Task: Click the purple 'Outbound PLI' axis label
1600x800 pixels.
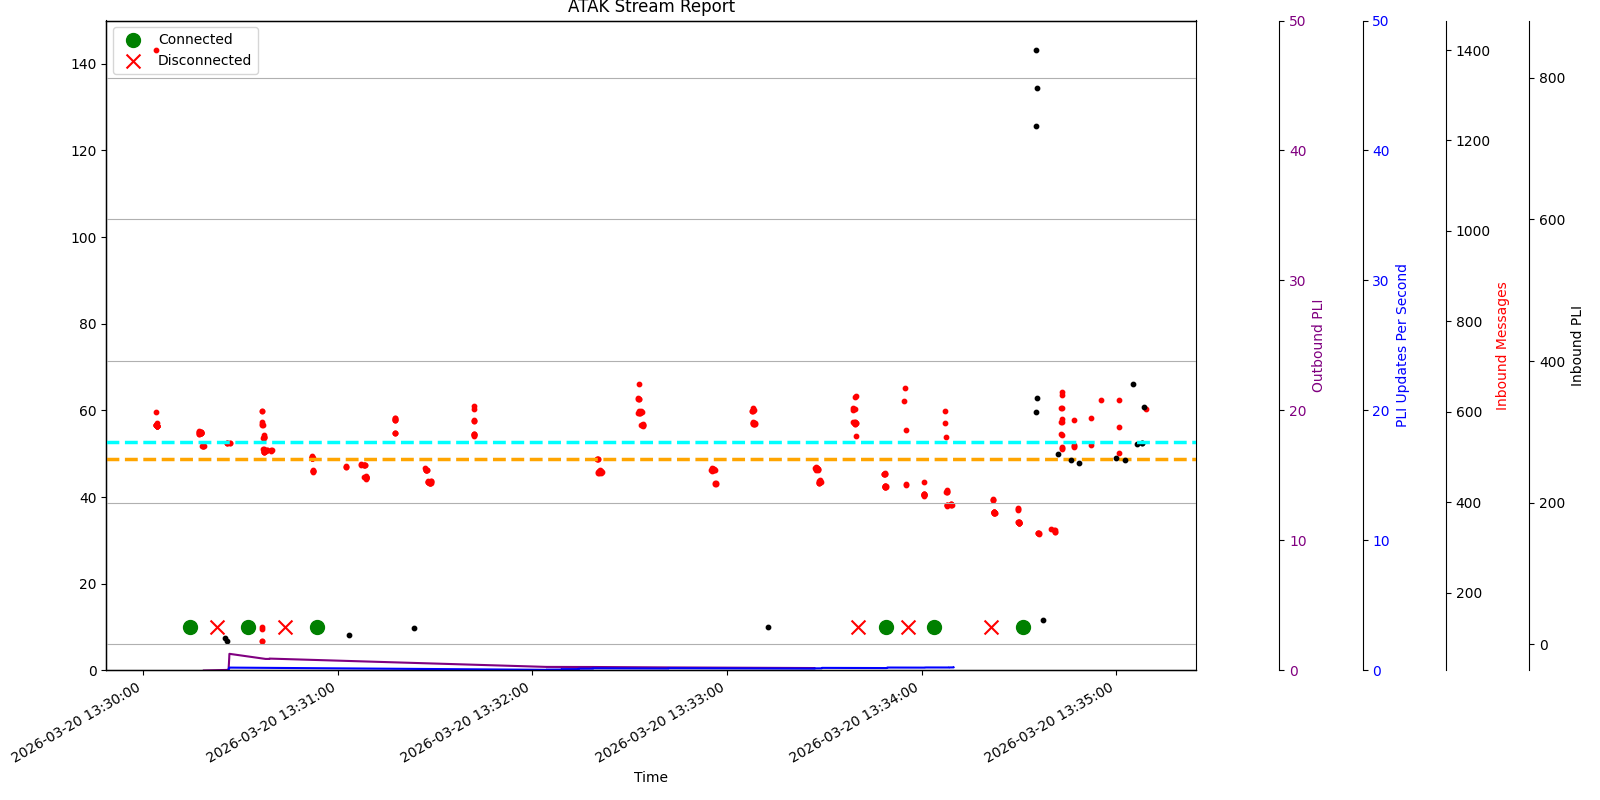Action: (x=1317, y=345)
